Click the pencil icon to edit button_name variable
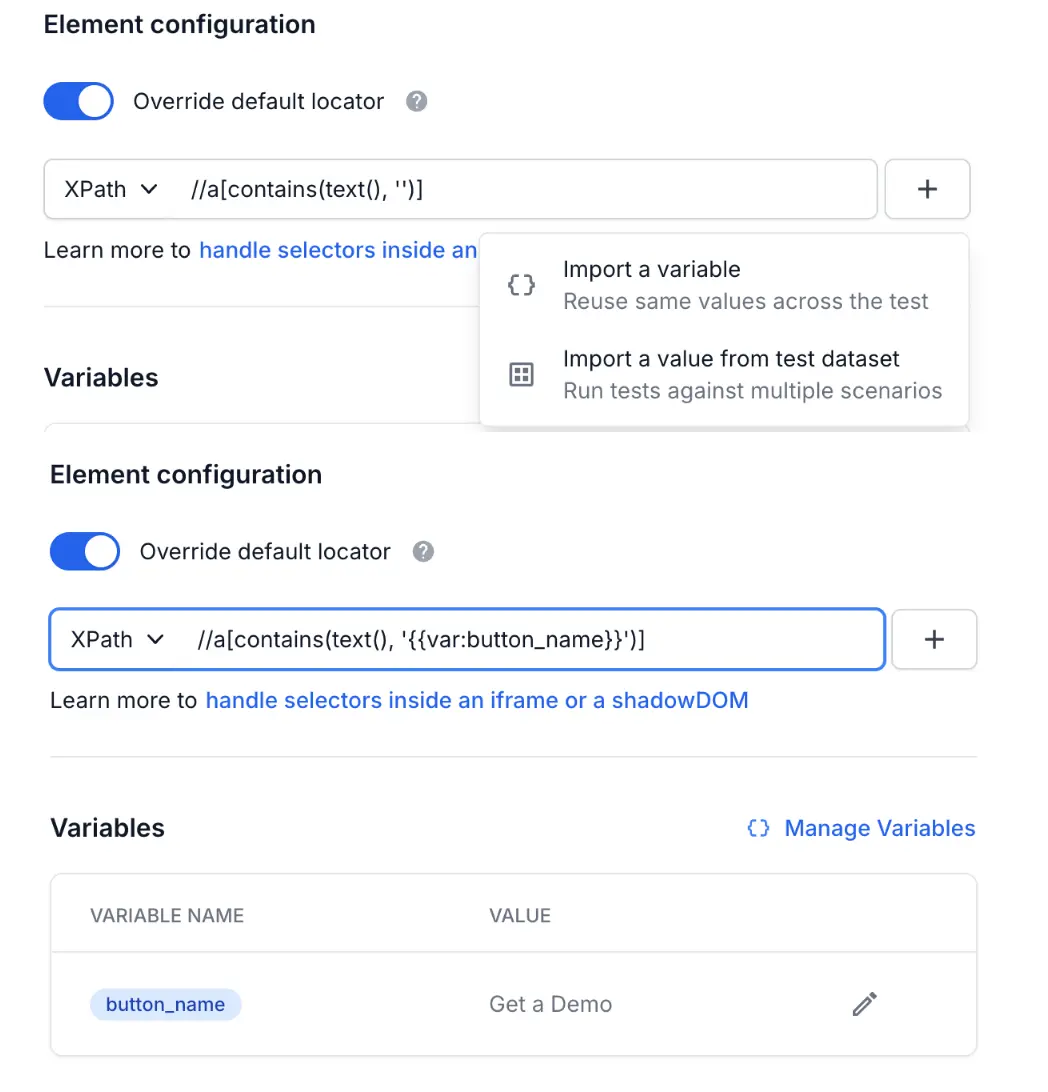The height and width of the screenshot is (1092, 1048). pyautogui.click(x=865, y=1004)
